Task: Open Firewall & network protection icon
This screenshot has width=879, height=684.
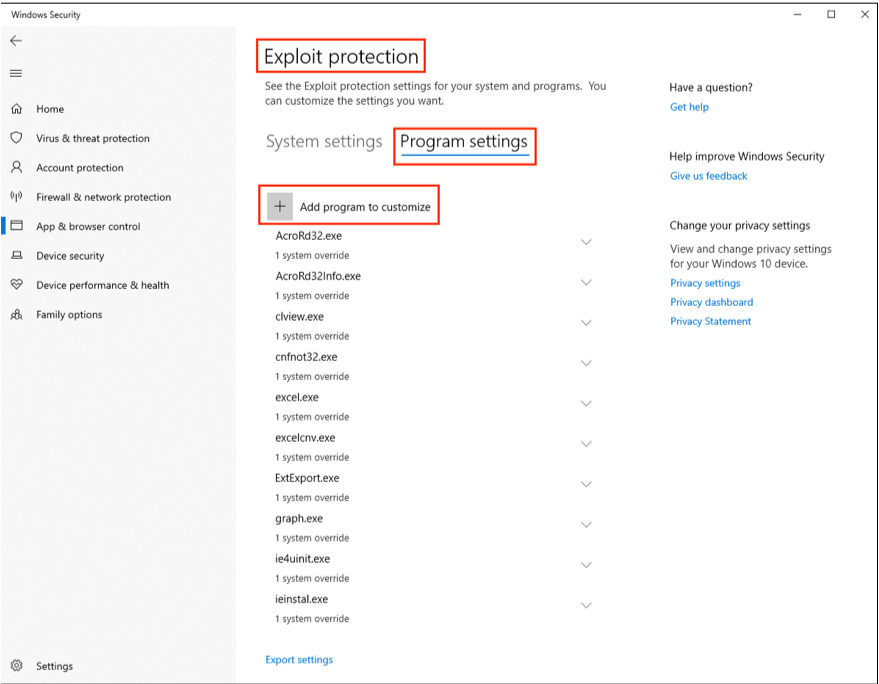Action: [x=16, y=196]
